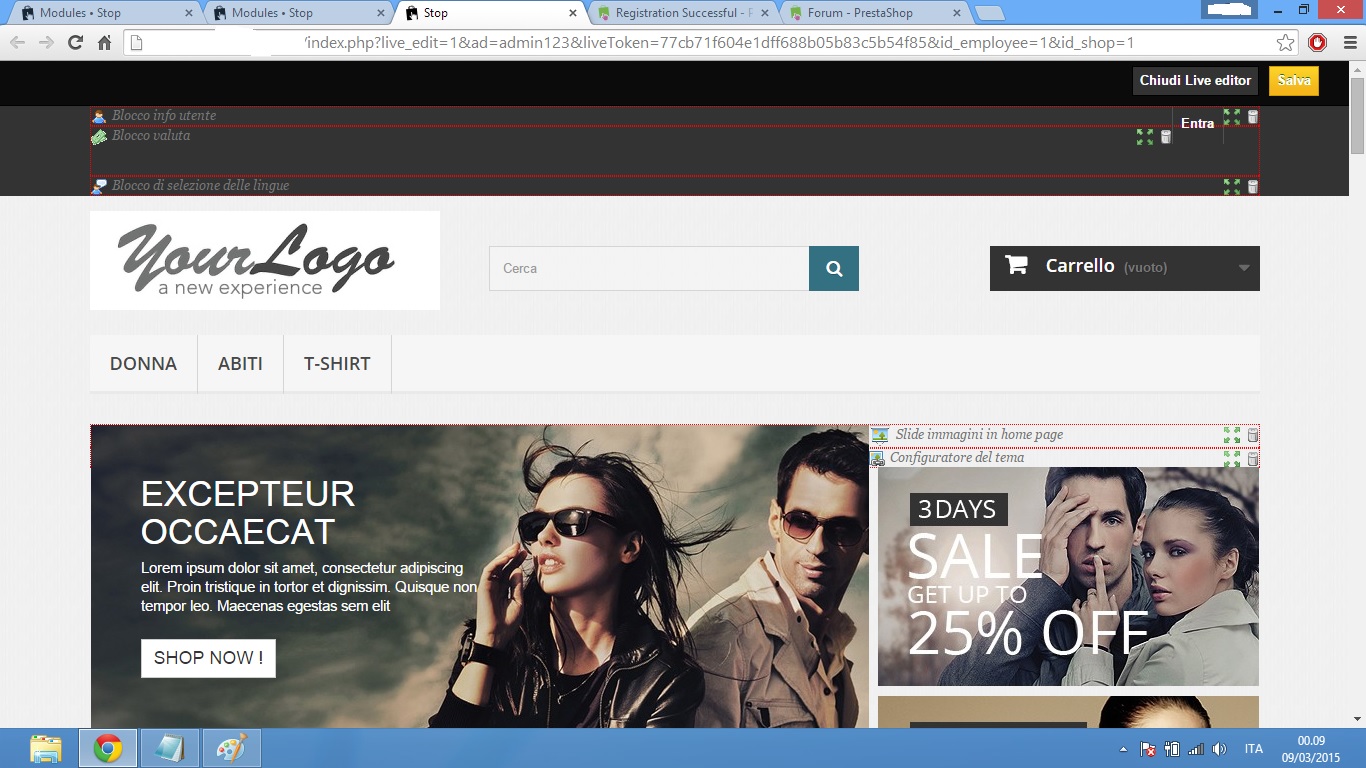Expand the Carrello dropdown arrow

point(1244,268)
